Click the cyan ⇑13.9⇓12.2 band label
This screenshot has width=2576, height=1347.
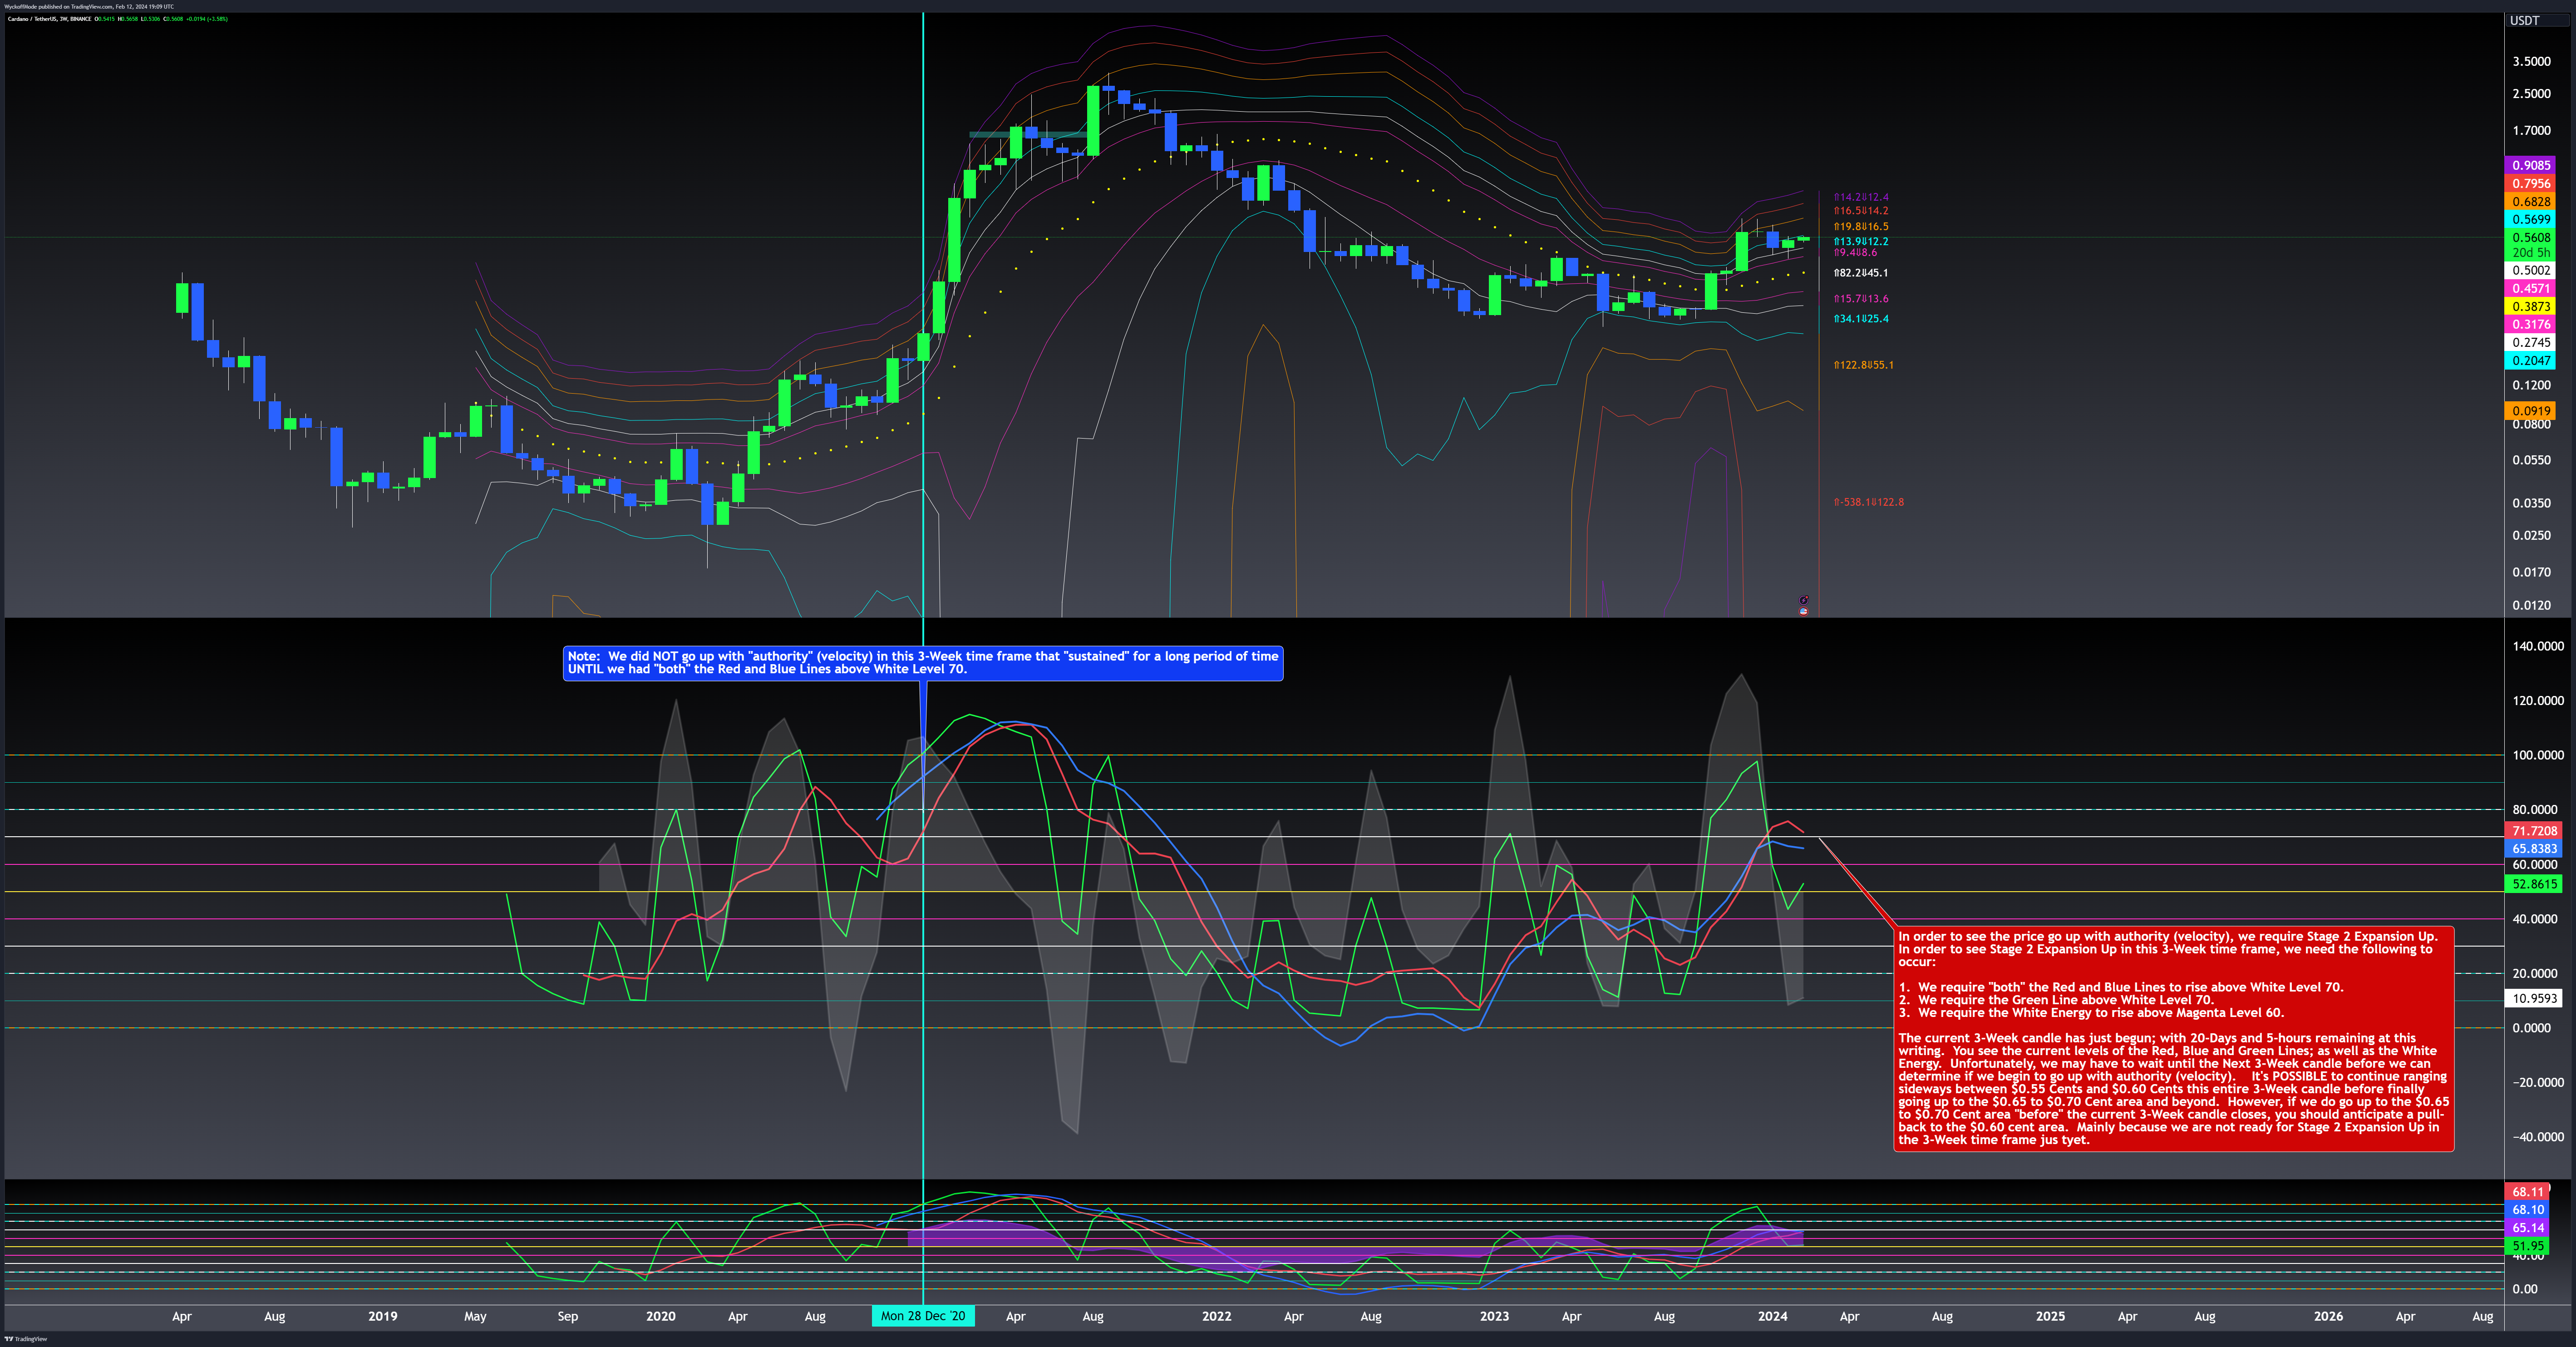click(x=1861, y=242)
